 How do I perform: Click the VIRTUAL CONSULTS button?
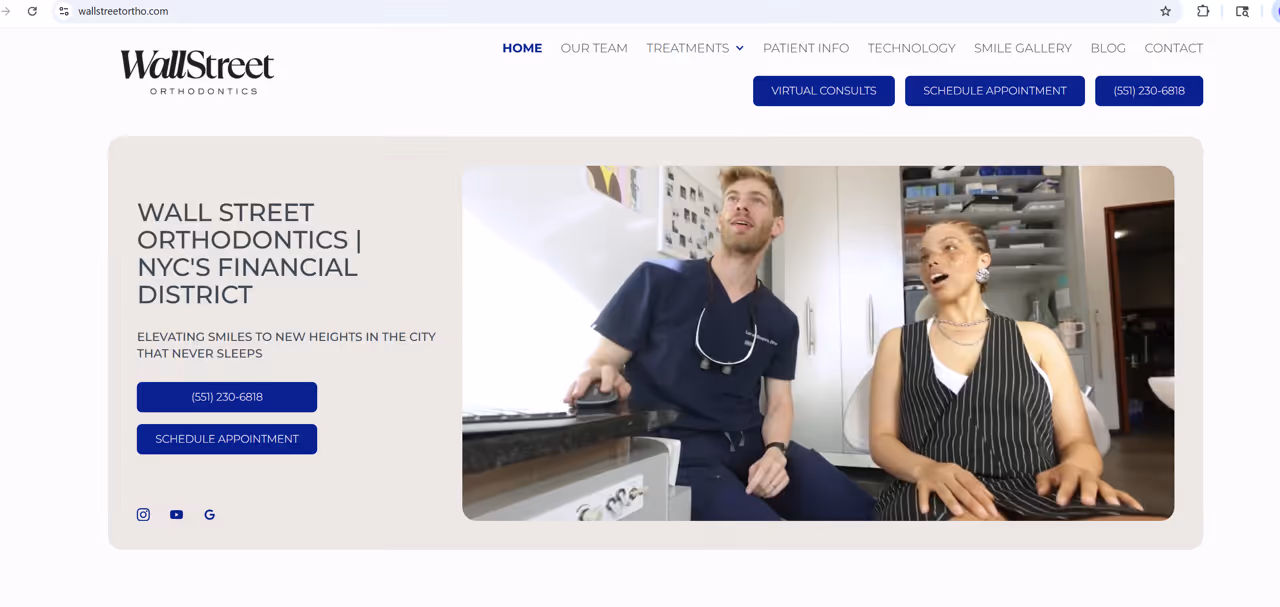click(823, 90)
